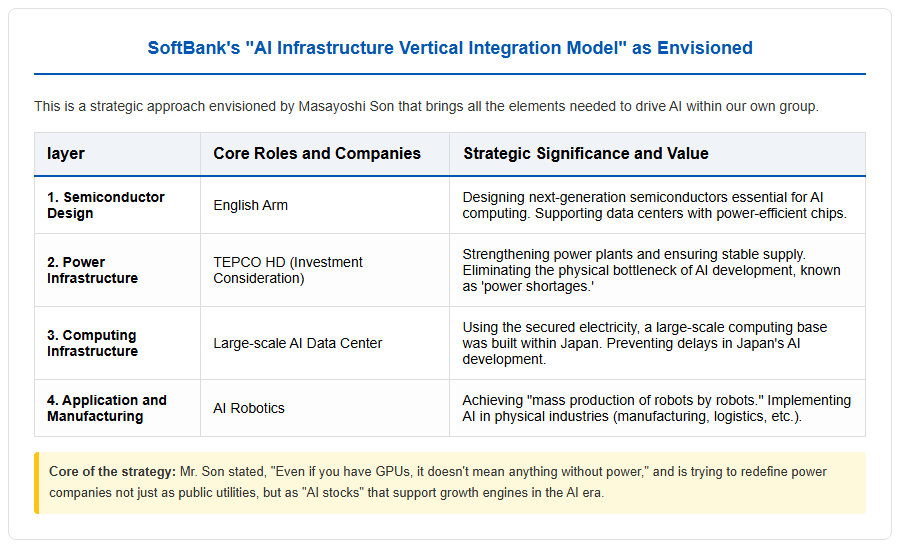Select the intro sentence about Masayoshi Son
The image size is (900, 556).
(426, 106)
